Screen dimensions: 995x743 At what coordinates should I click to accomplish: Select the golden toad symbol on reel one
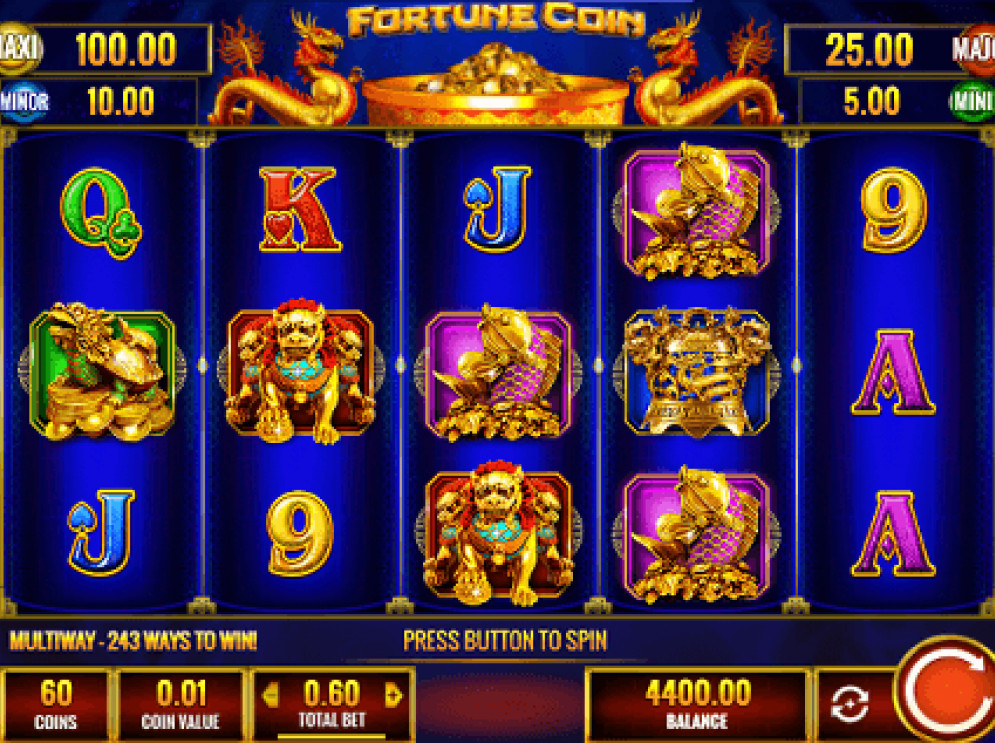(x=102, y=371)
